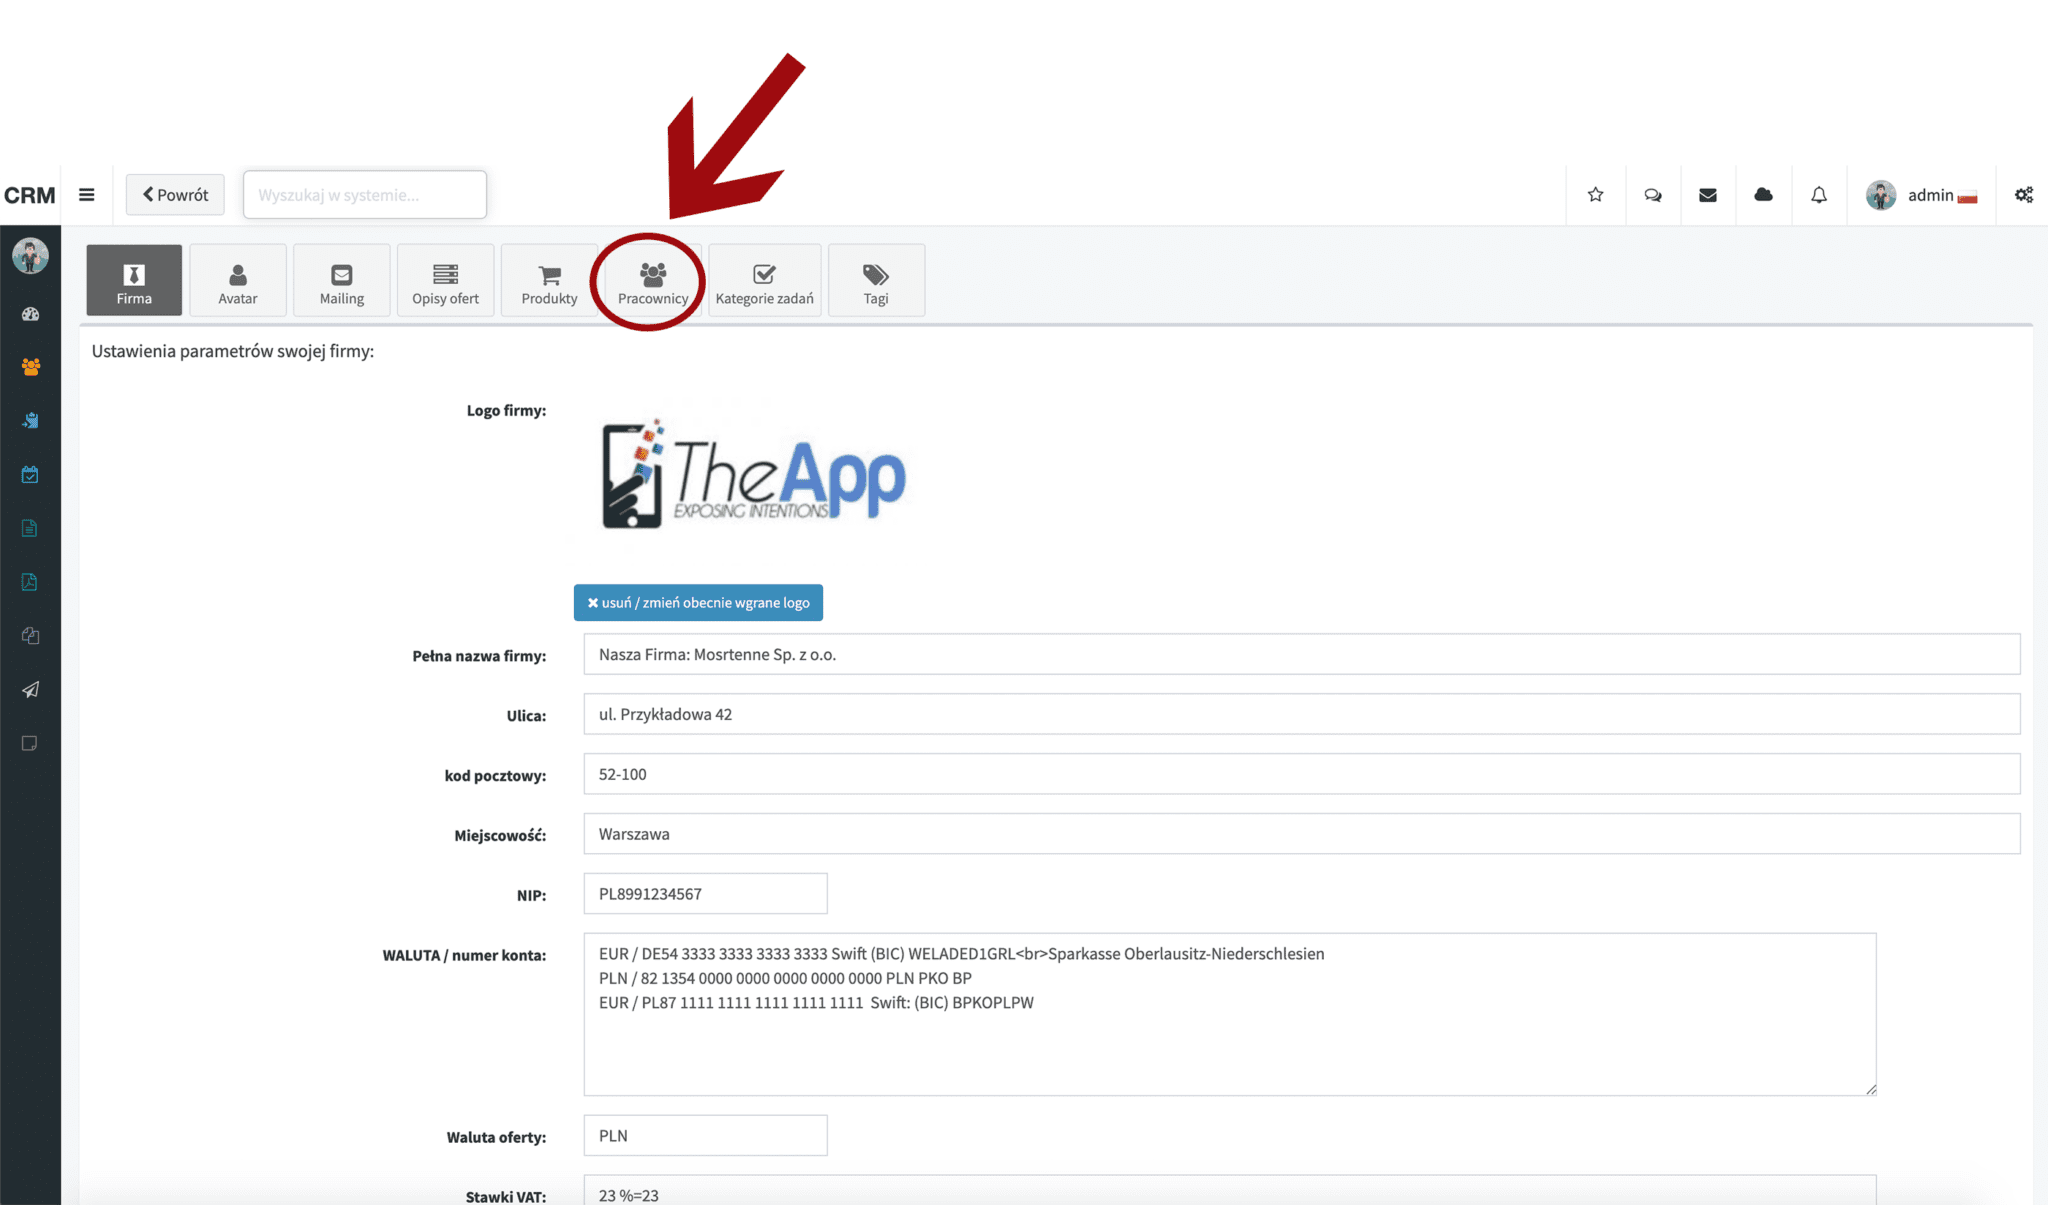Viewport: 2048px width, 1205px height.
Task: Click the WALUTA / numer konta textarea
Action: point(1230,1014)
